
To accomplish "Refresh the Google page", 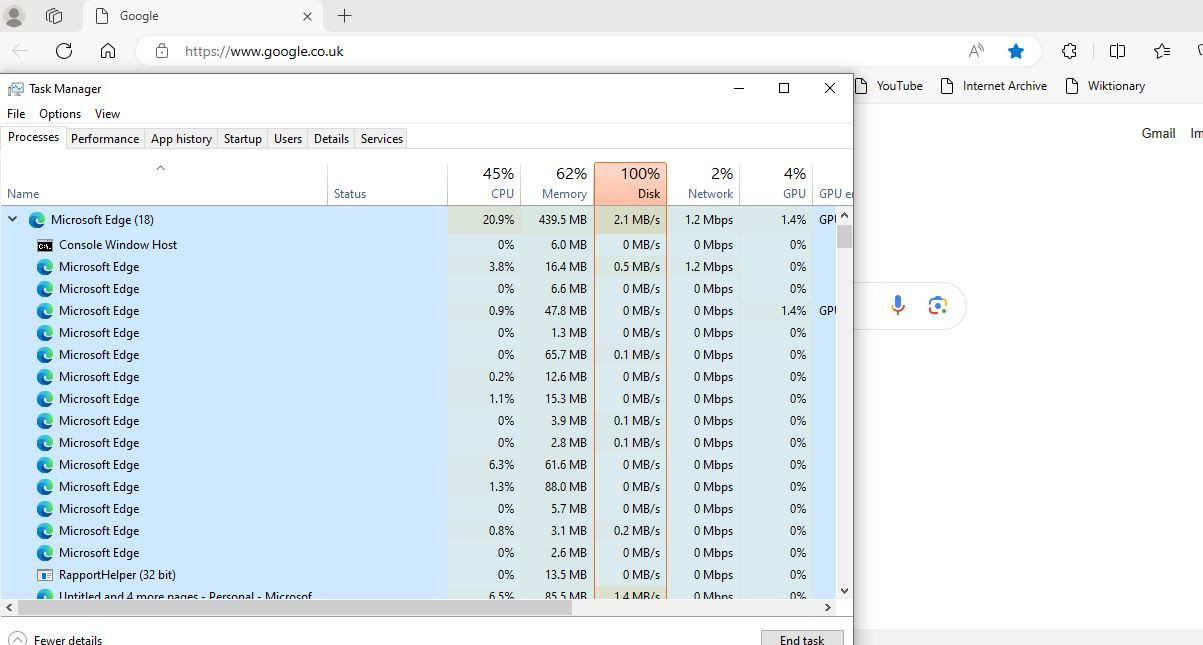I will pos(64,51).
